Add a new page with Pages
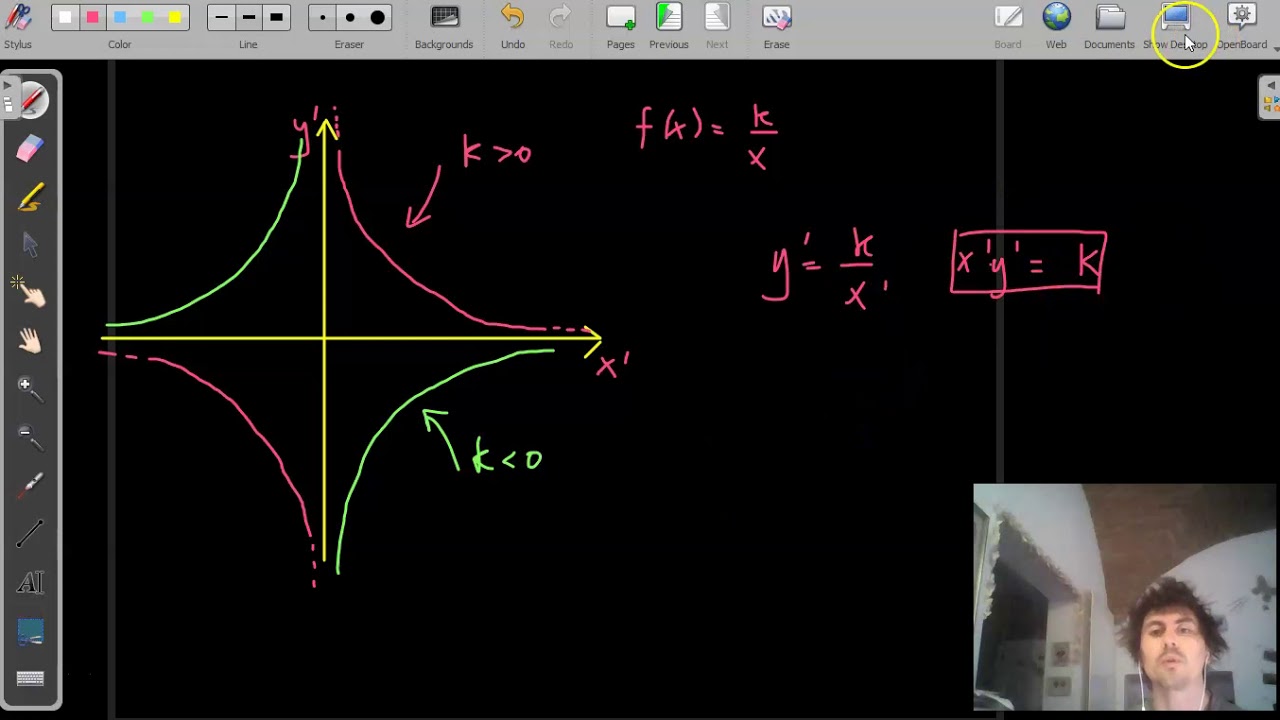 coord(621,26)
